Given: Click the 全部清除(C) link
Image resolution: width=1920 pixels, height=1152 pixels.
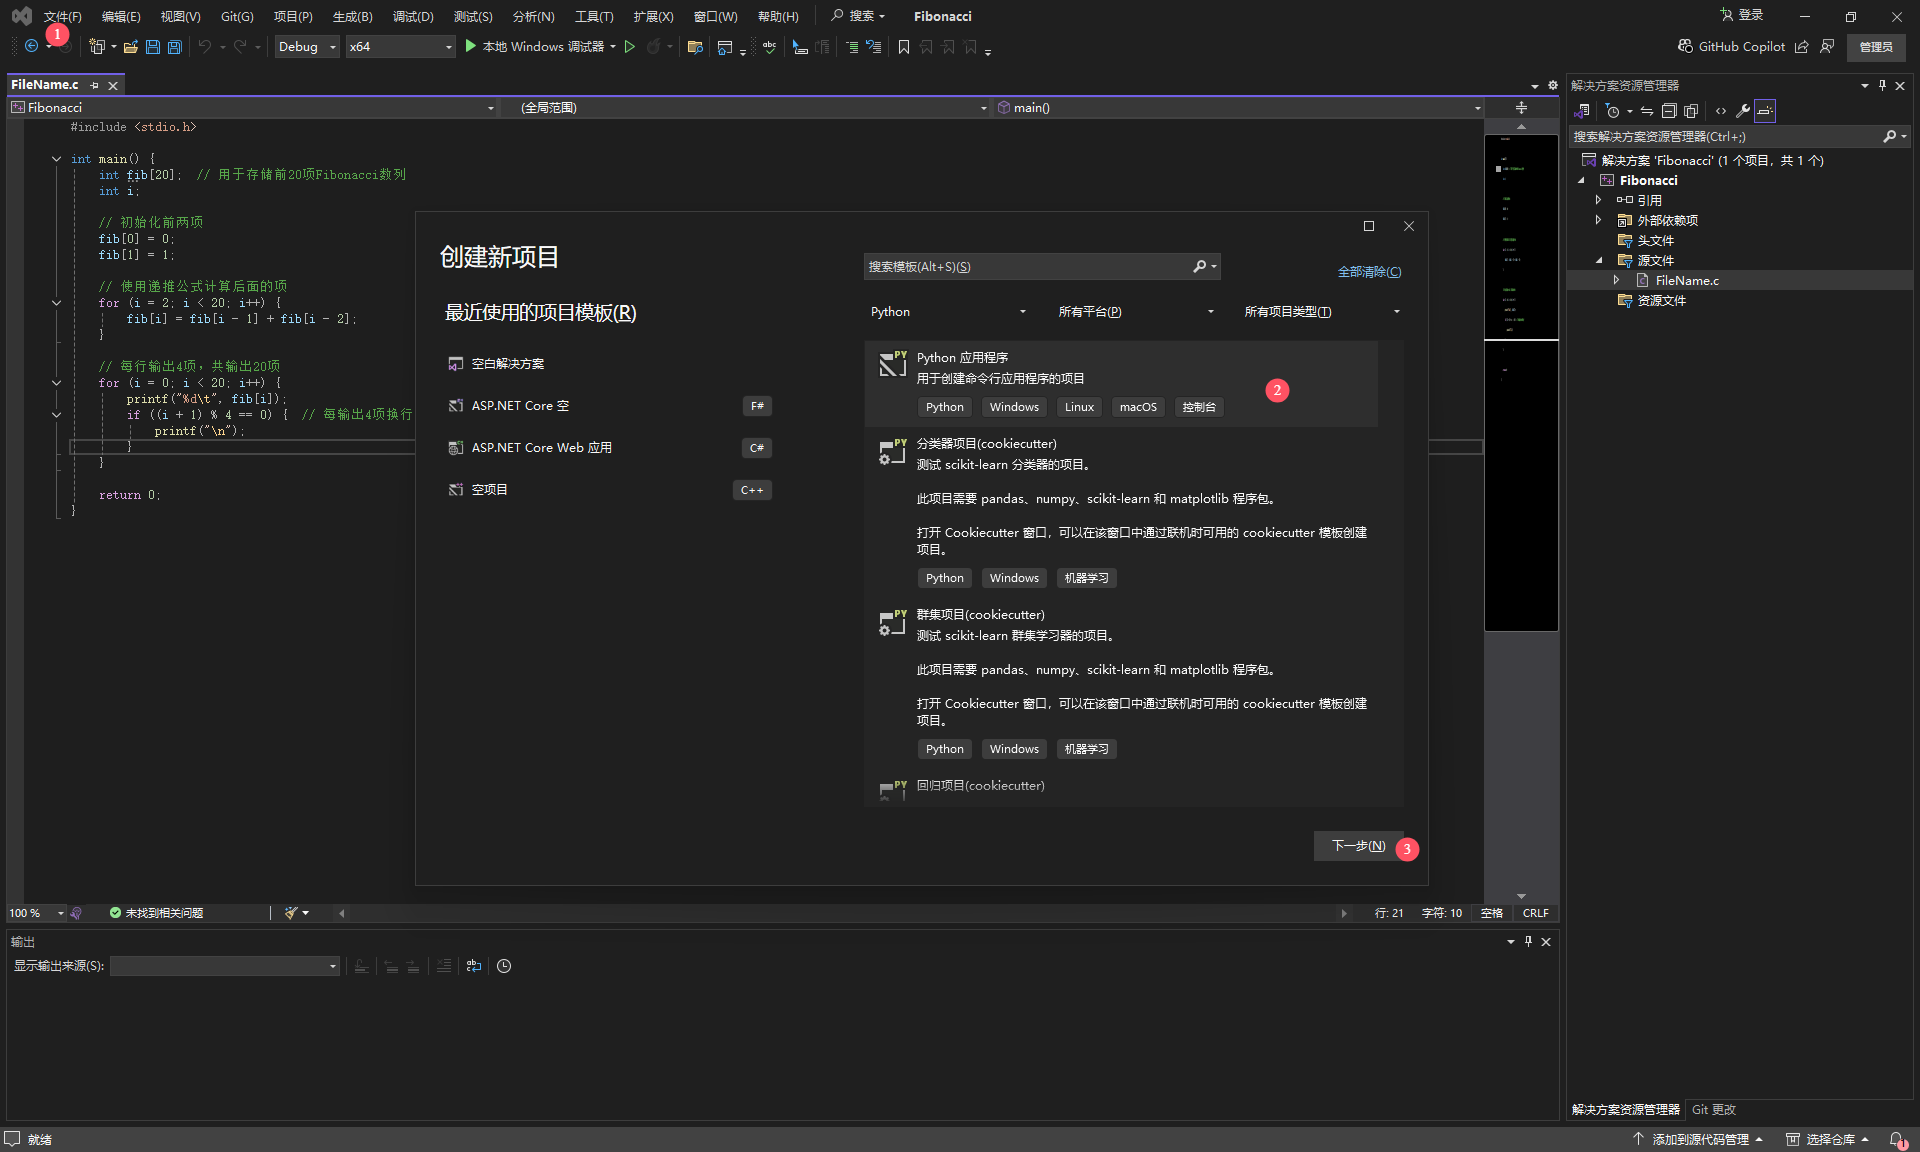Looking at the screenshot, I should 1369,271.
